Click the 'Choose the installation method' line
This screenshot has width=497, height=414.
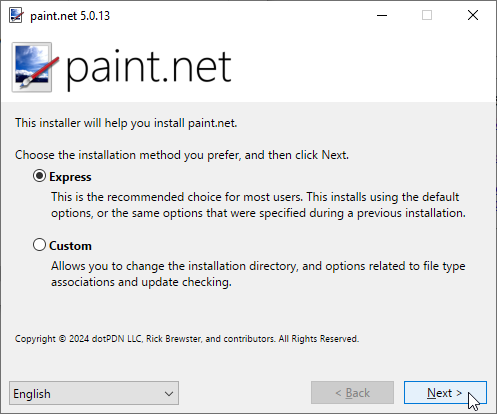[x=182, y=155]
